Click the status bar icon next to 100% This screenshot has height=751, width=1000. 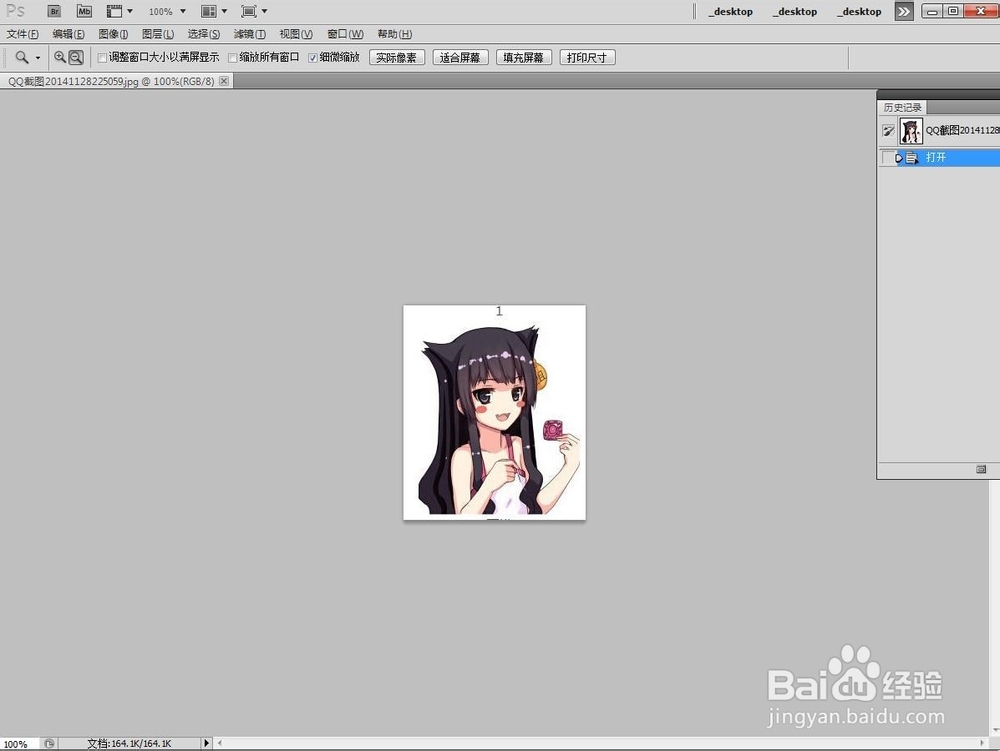(49, 743)
